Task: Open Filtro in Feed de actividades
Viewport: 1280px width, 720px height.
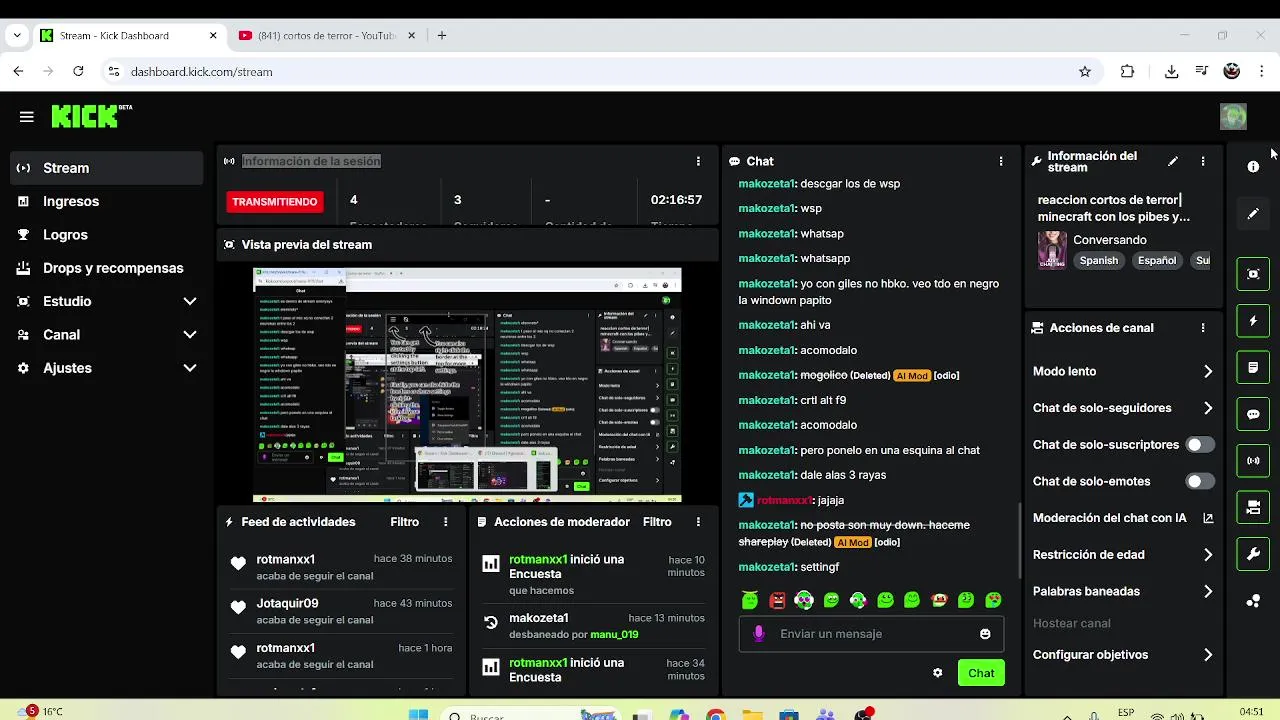Action: click(404, 522)
